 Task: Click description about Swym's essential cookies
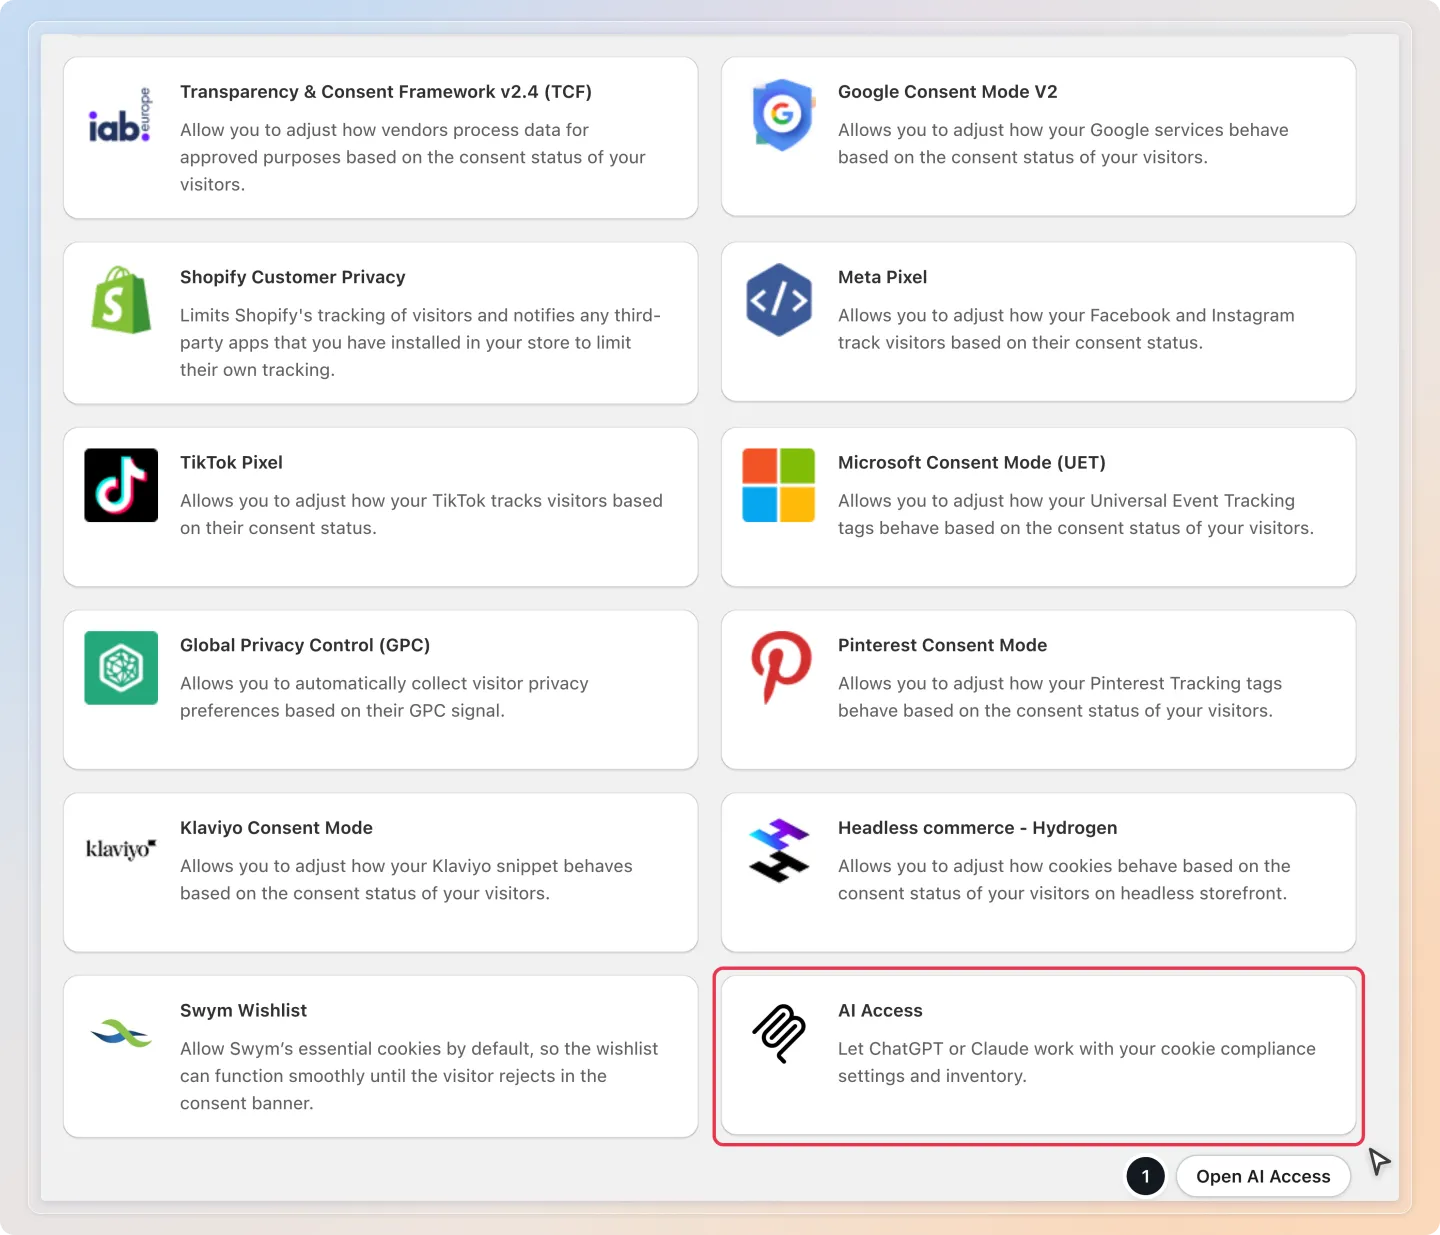tap(419, 1076)
